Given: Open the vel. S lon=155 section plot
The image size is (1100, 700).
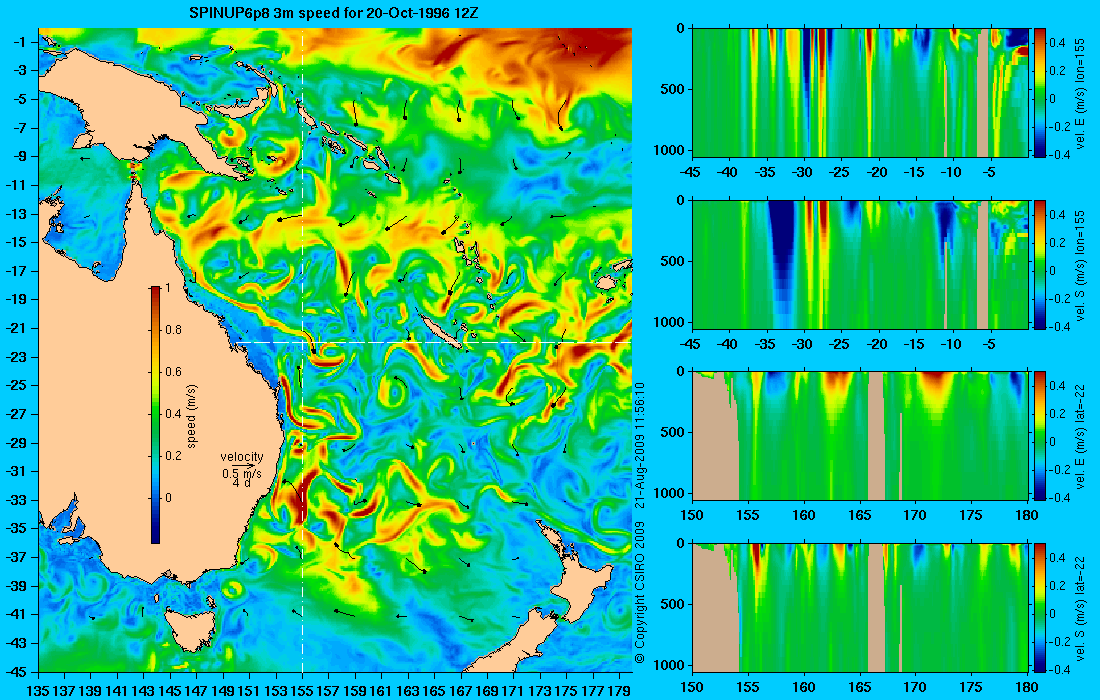Looking at the screenshot, I should (860, 264).
